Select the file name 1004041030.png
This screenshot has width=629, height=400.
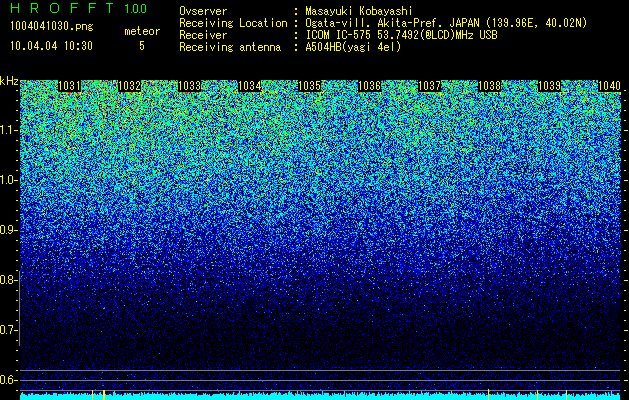51,26
